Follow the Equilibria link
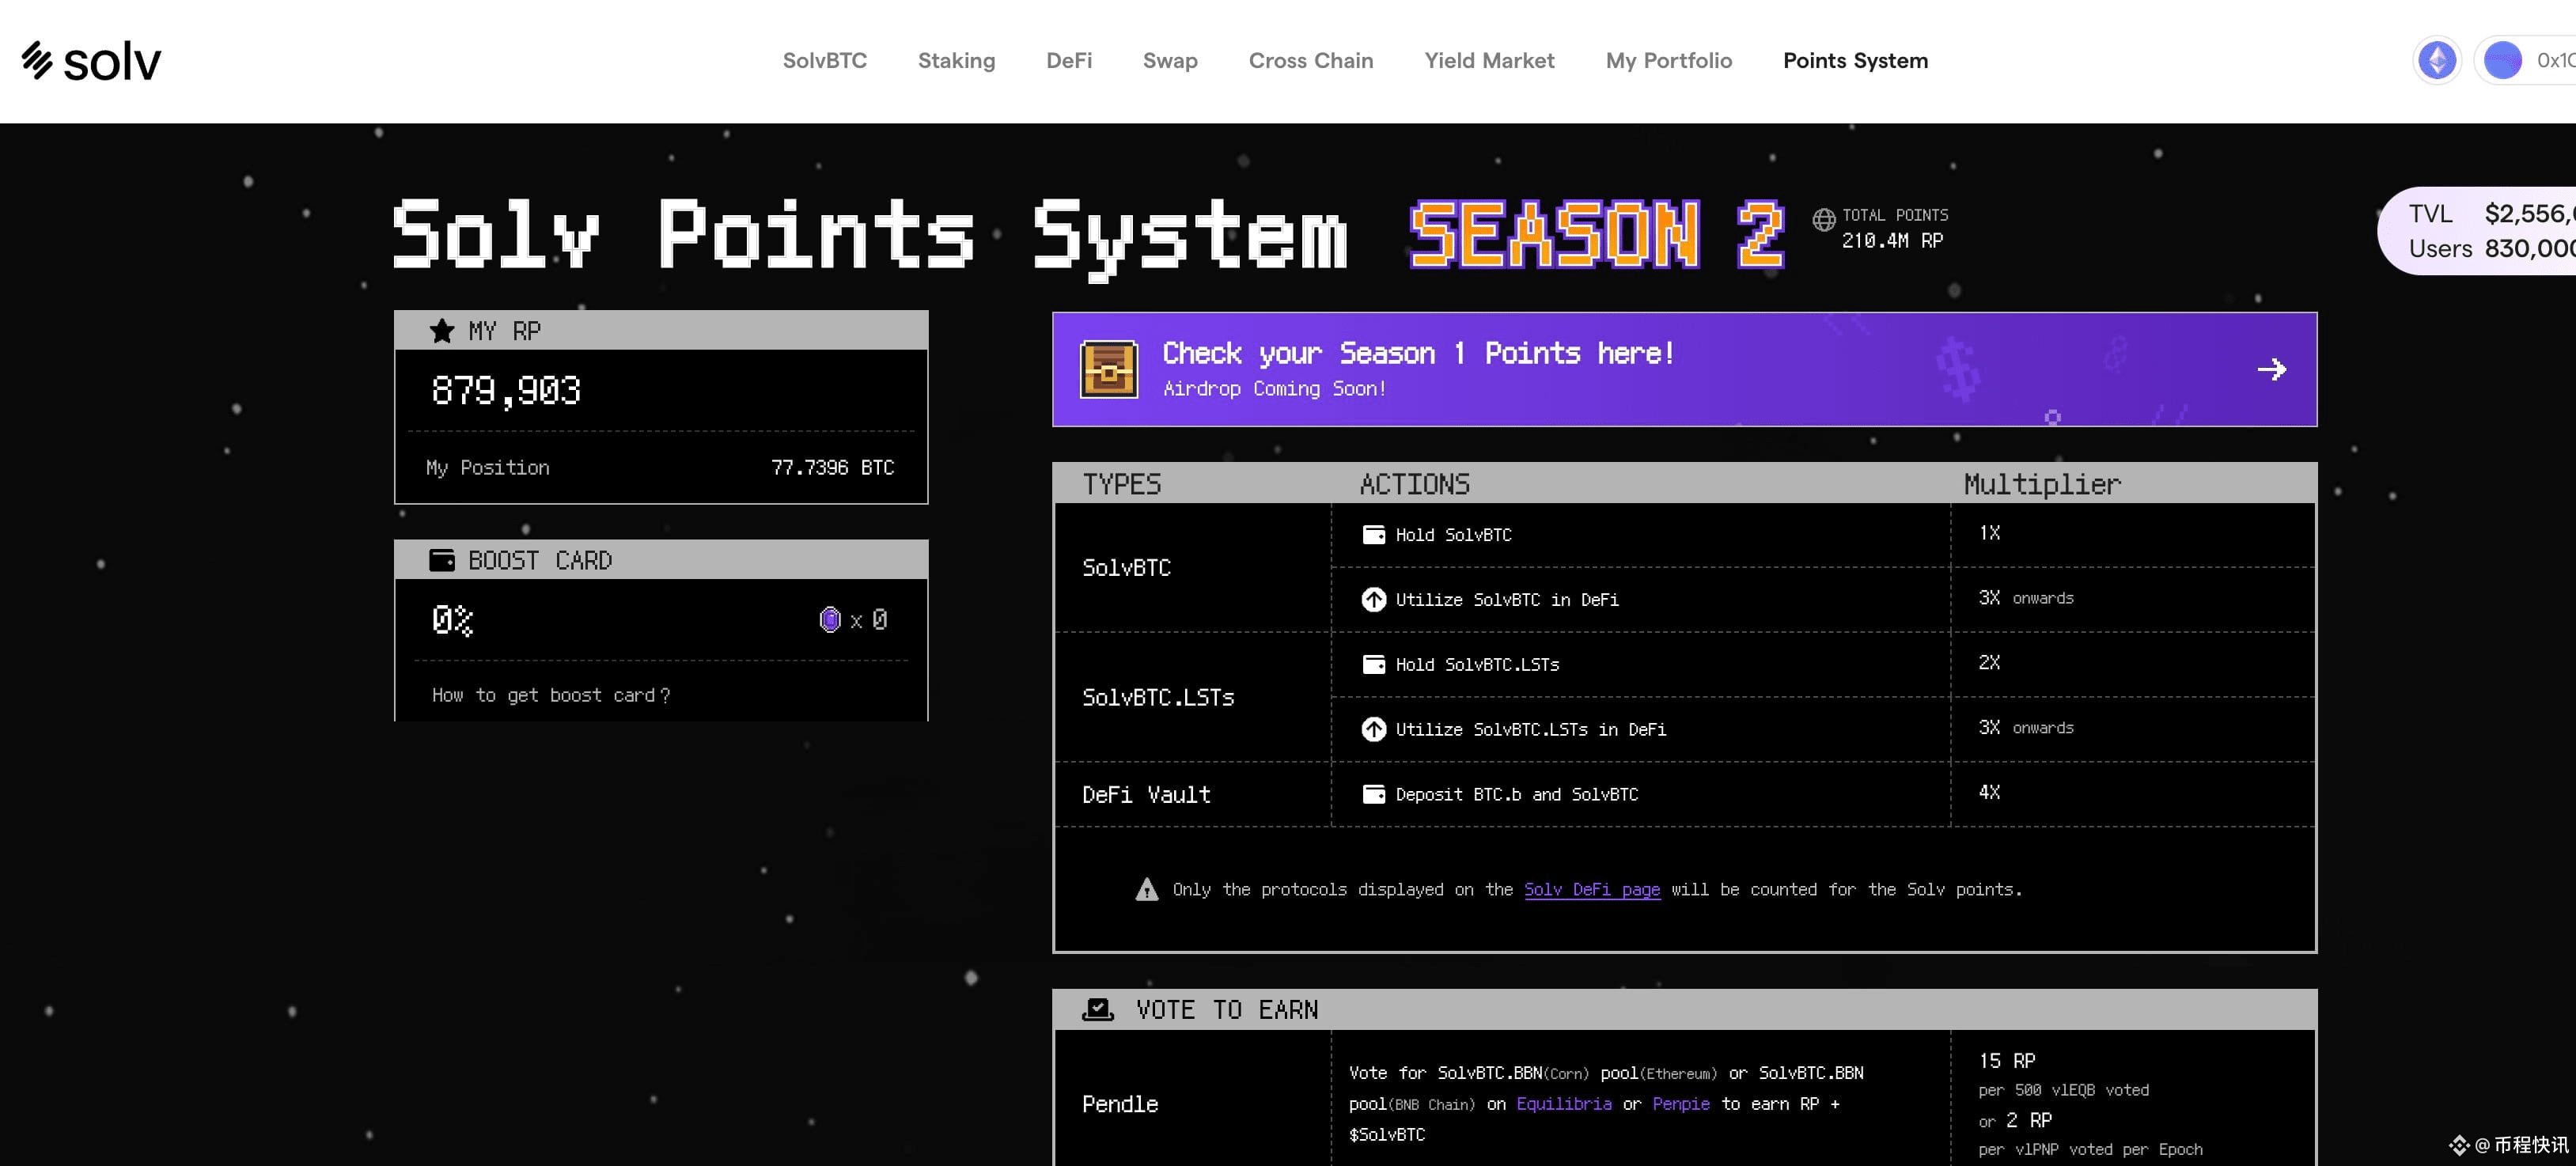Screen dimensions: 2576x1166 (1563, 1104)
